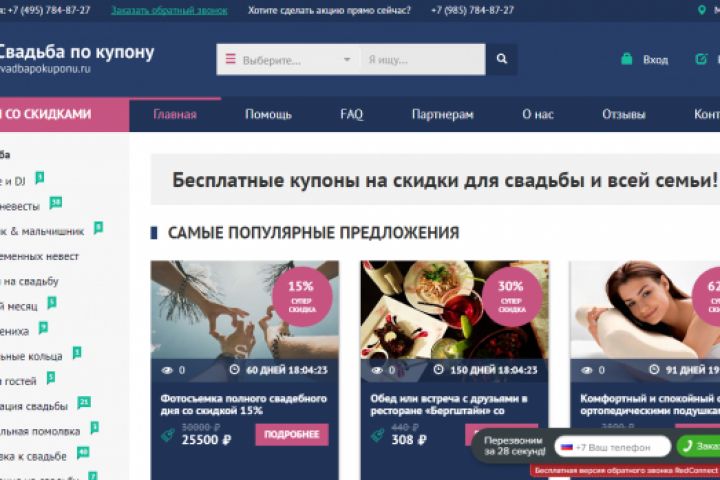Expand the dropdown arrow next to Выберите
Viewport: 720px width, 480px height.
pos(347,60)
